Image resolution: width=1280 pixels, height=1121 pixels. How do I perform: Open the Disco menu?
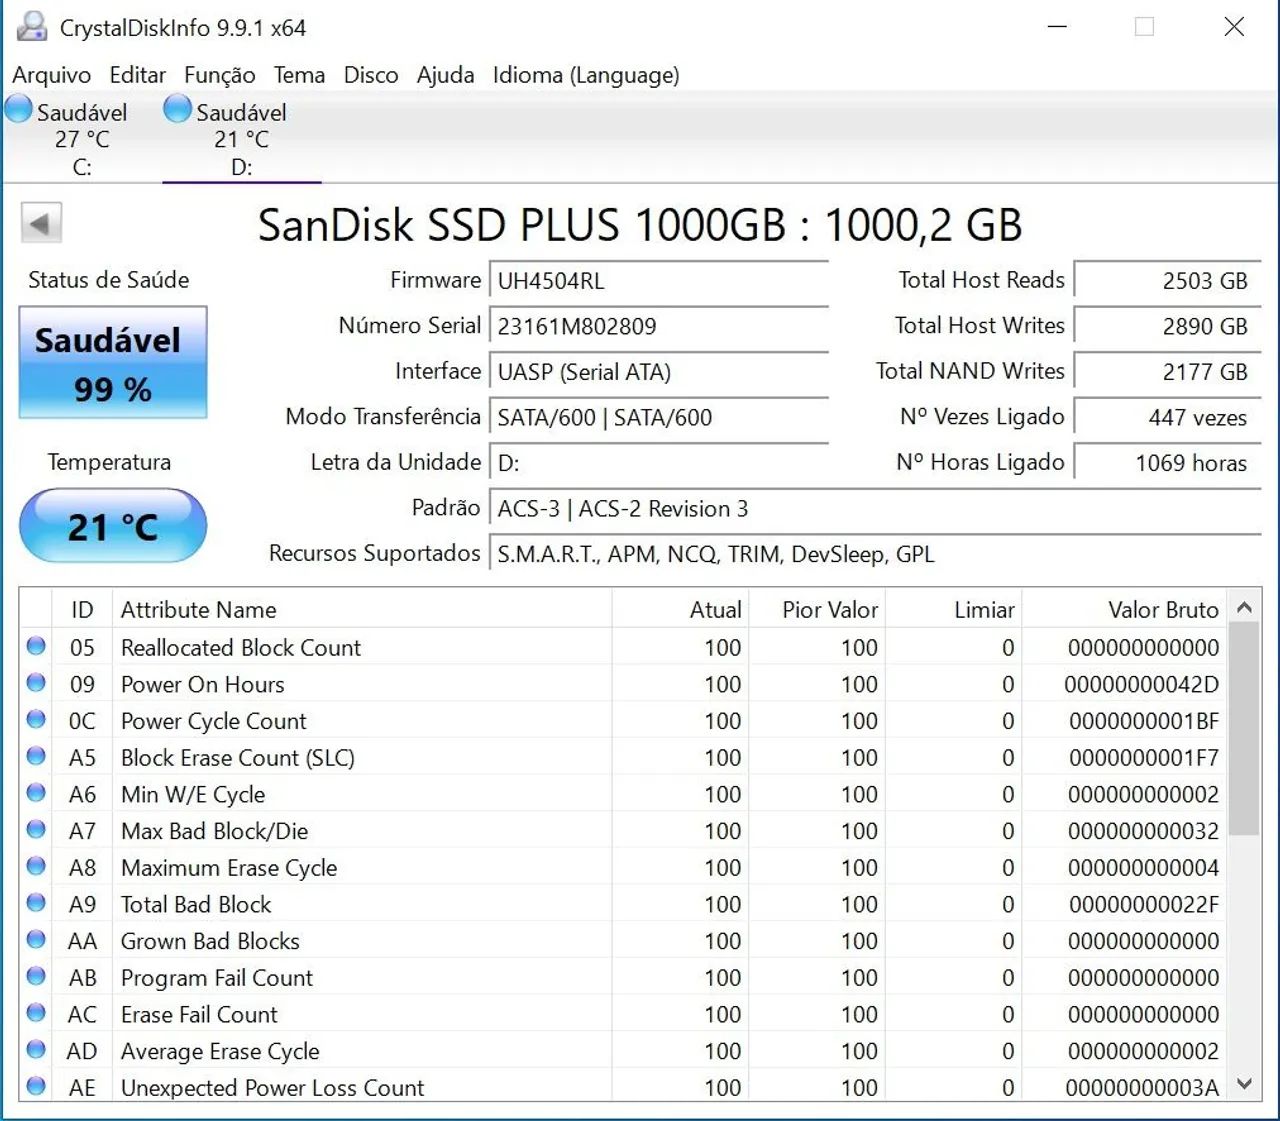click(370, 75)
